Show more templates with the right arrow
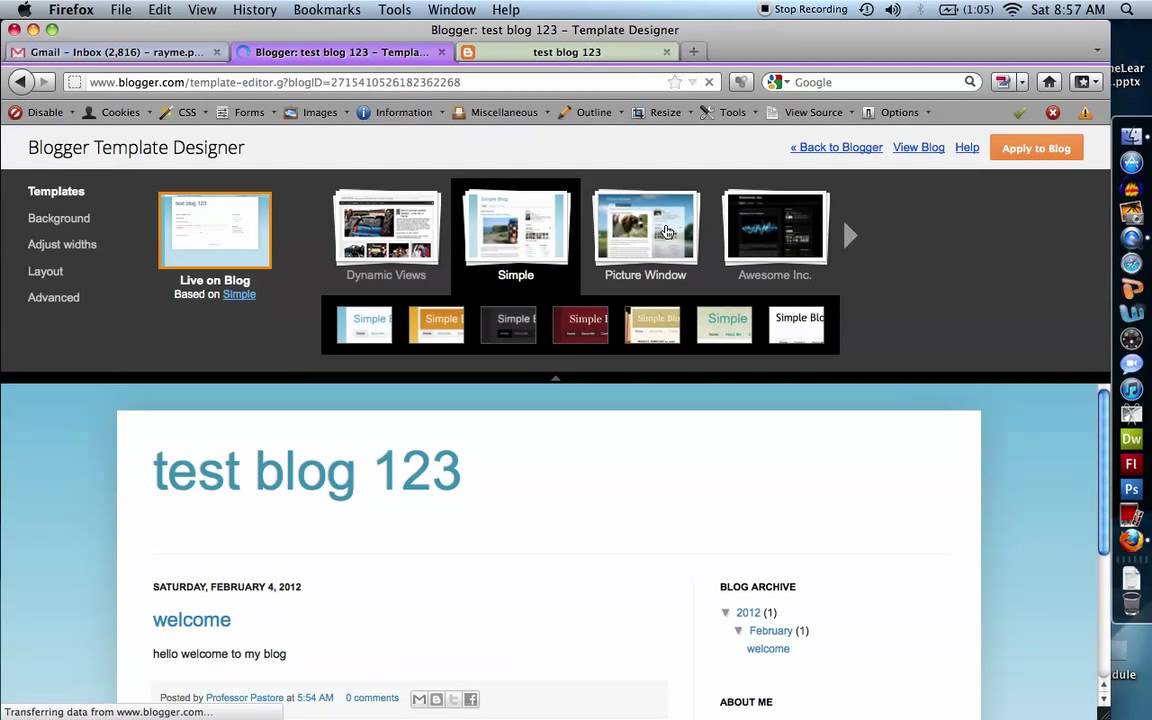Viewport: 1152px width, 720px height. tap(850, 235)
